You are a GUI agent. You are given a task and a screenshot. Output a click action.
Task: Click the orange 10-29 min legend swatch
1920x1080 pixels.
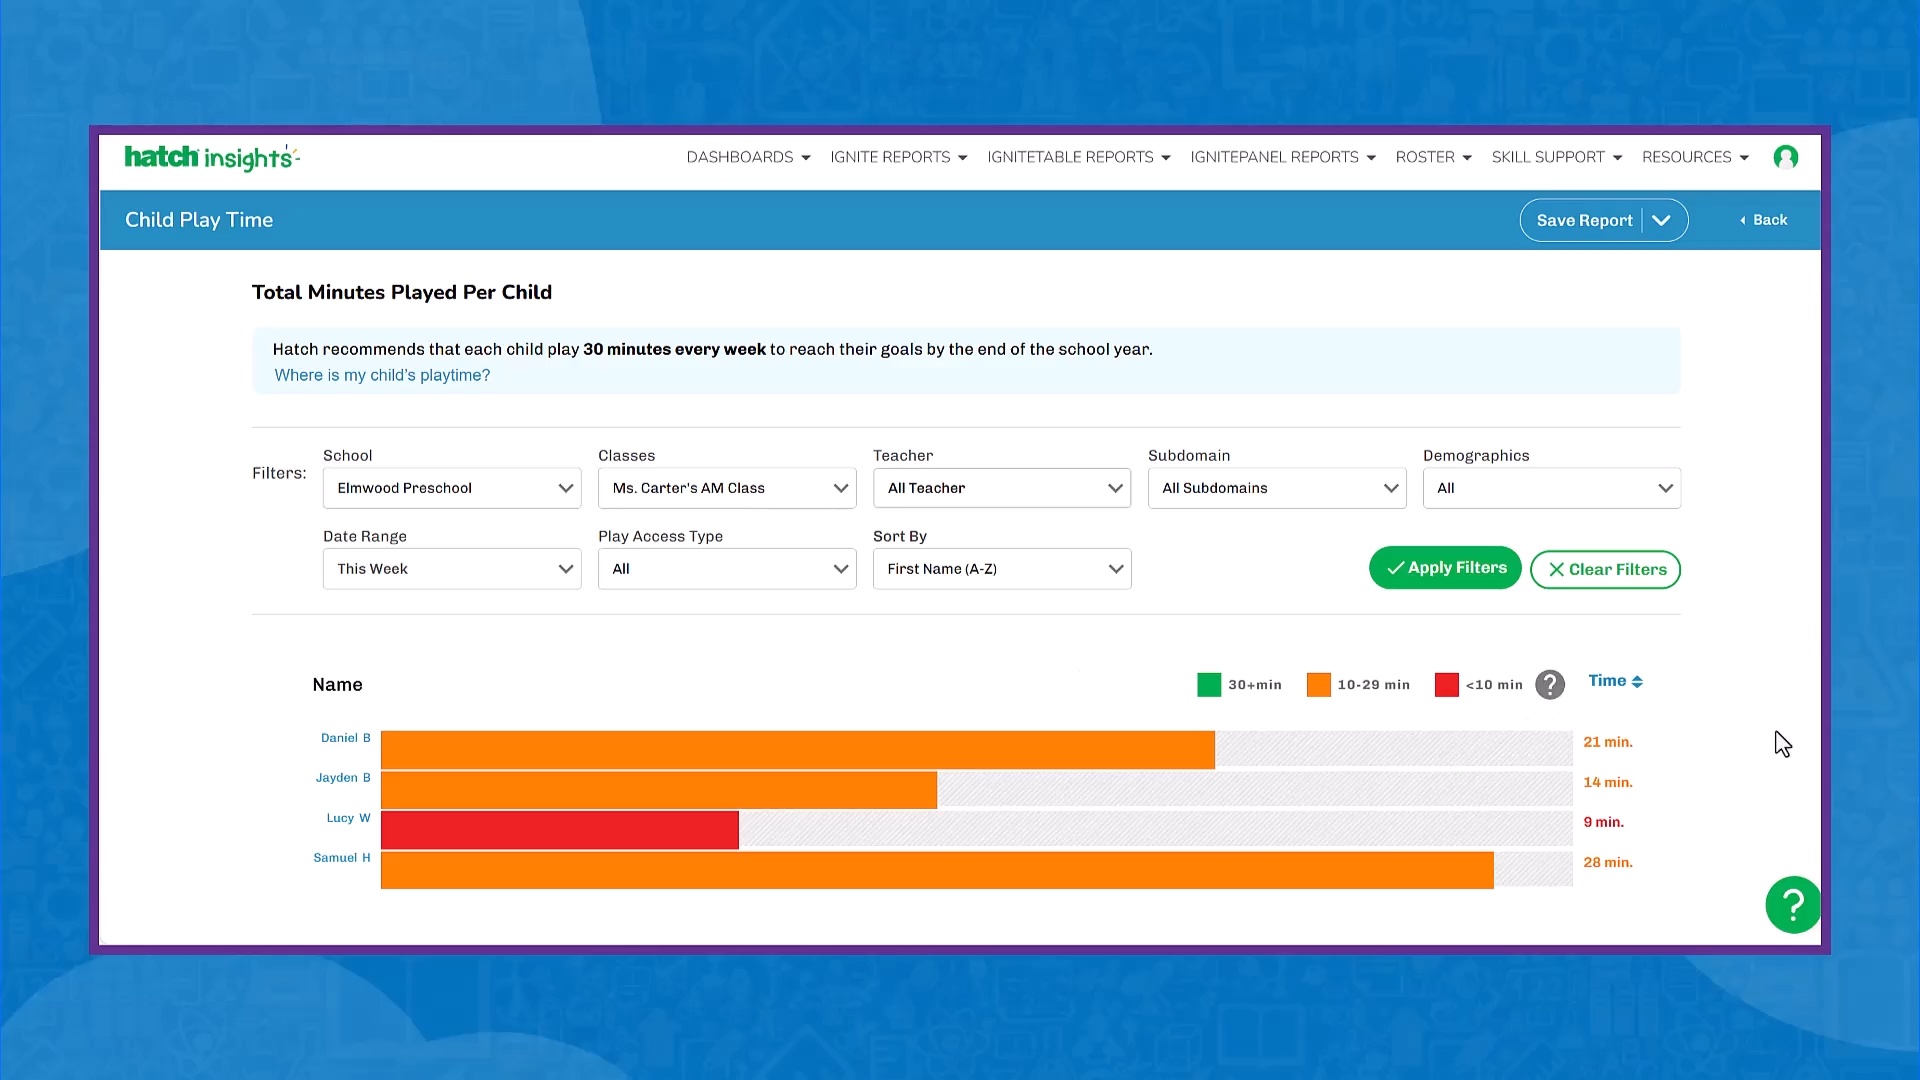coord(1318,685)
